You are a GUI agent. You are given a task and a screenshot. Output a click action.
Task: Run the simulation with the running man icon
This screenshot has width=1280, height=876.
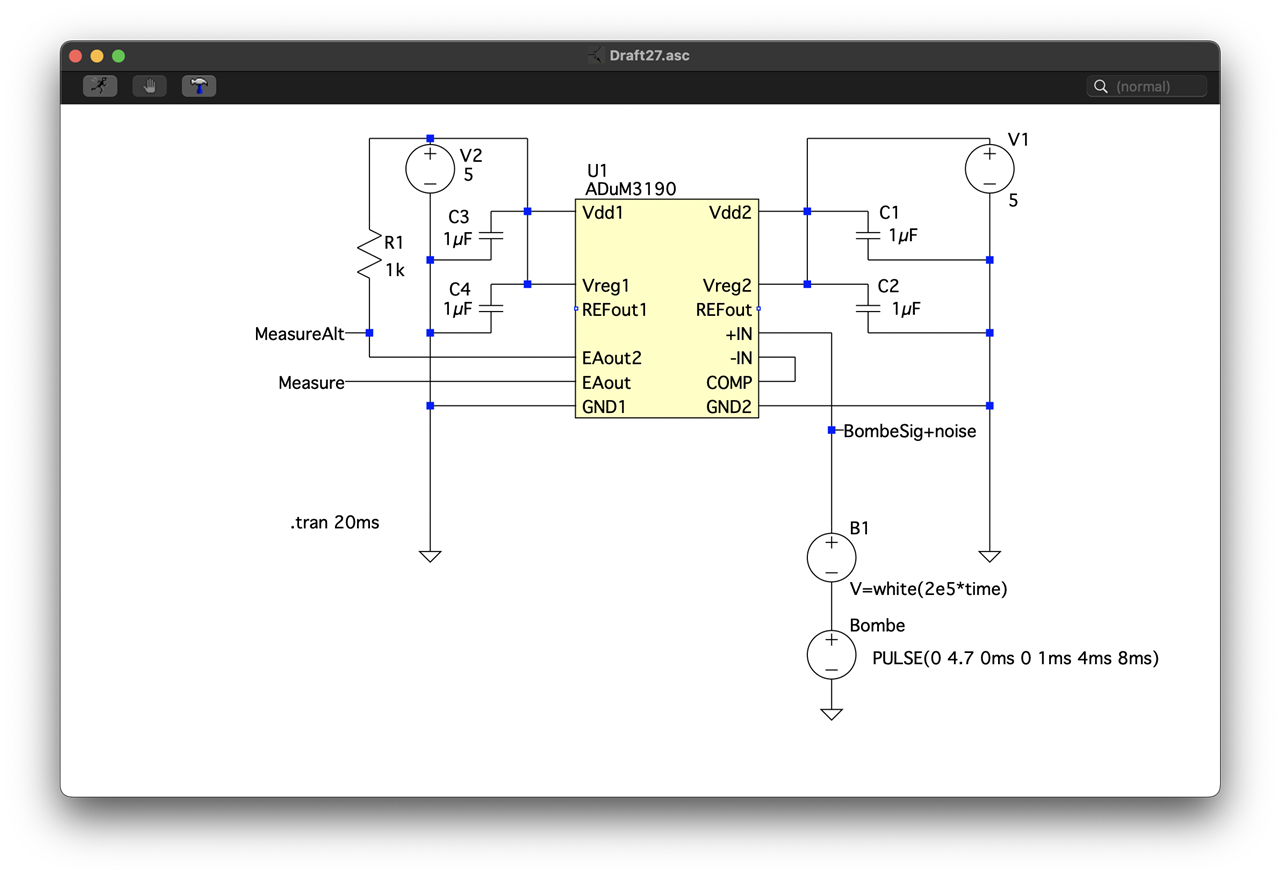click(x=100, y=86)
